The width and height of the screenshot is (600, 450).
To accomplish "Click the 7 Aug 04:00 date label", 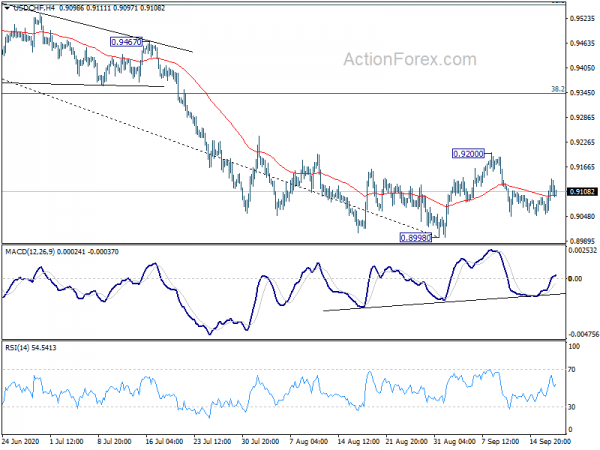I will (308, 441).
